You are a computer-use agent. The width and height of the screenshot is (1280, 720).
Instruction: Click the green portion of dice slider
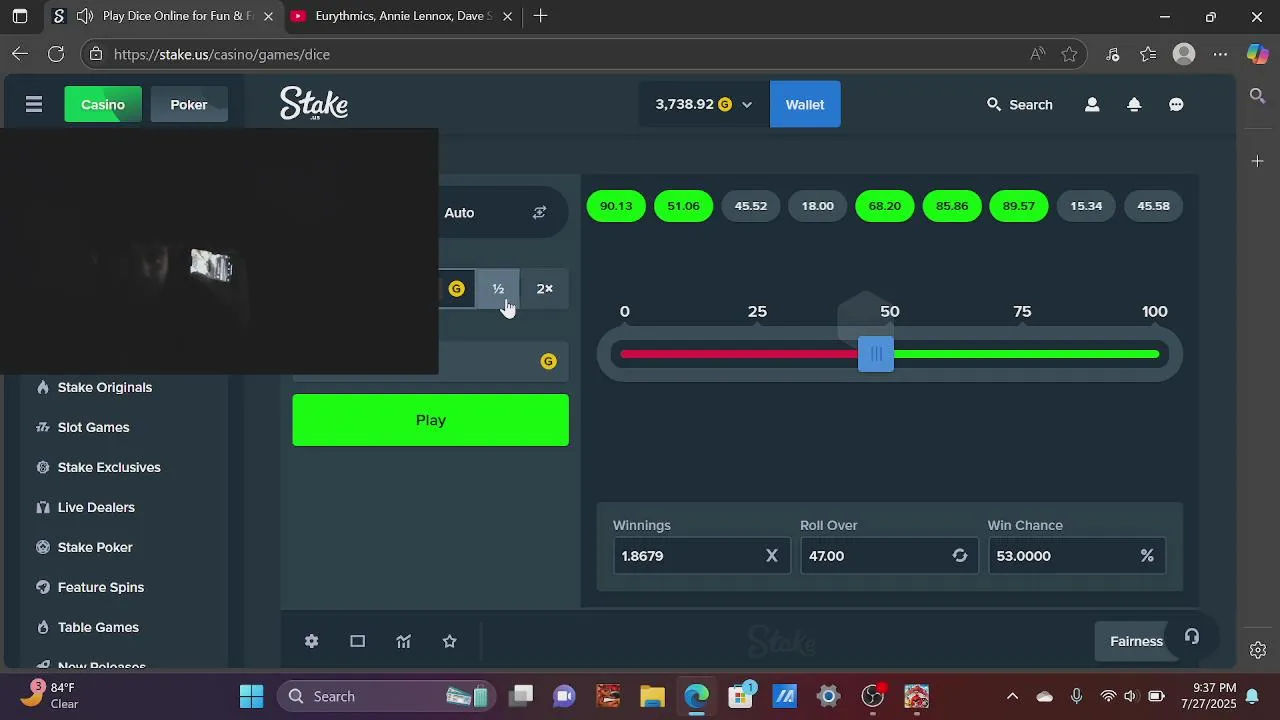point(1026,354)
